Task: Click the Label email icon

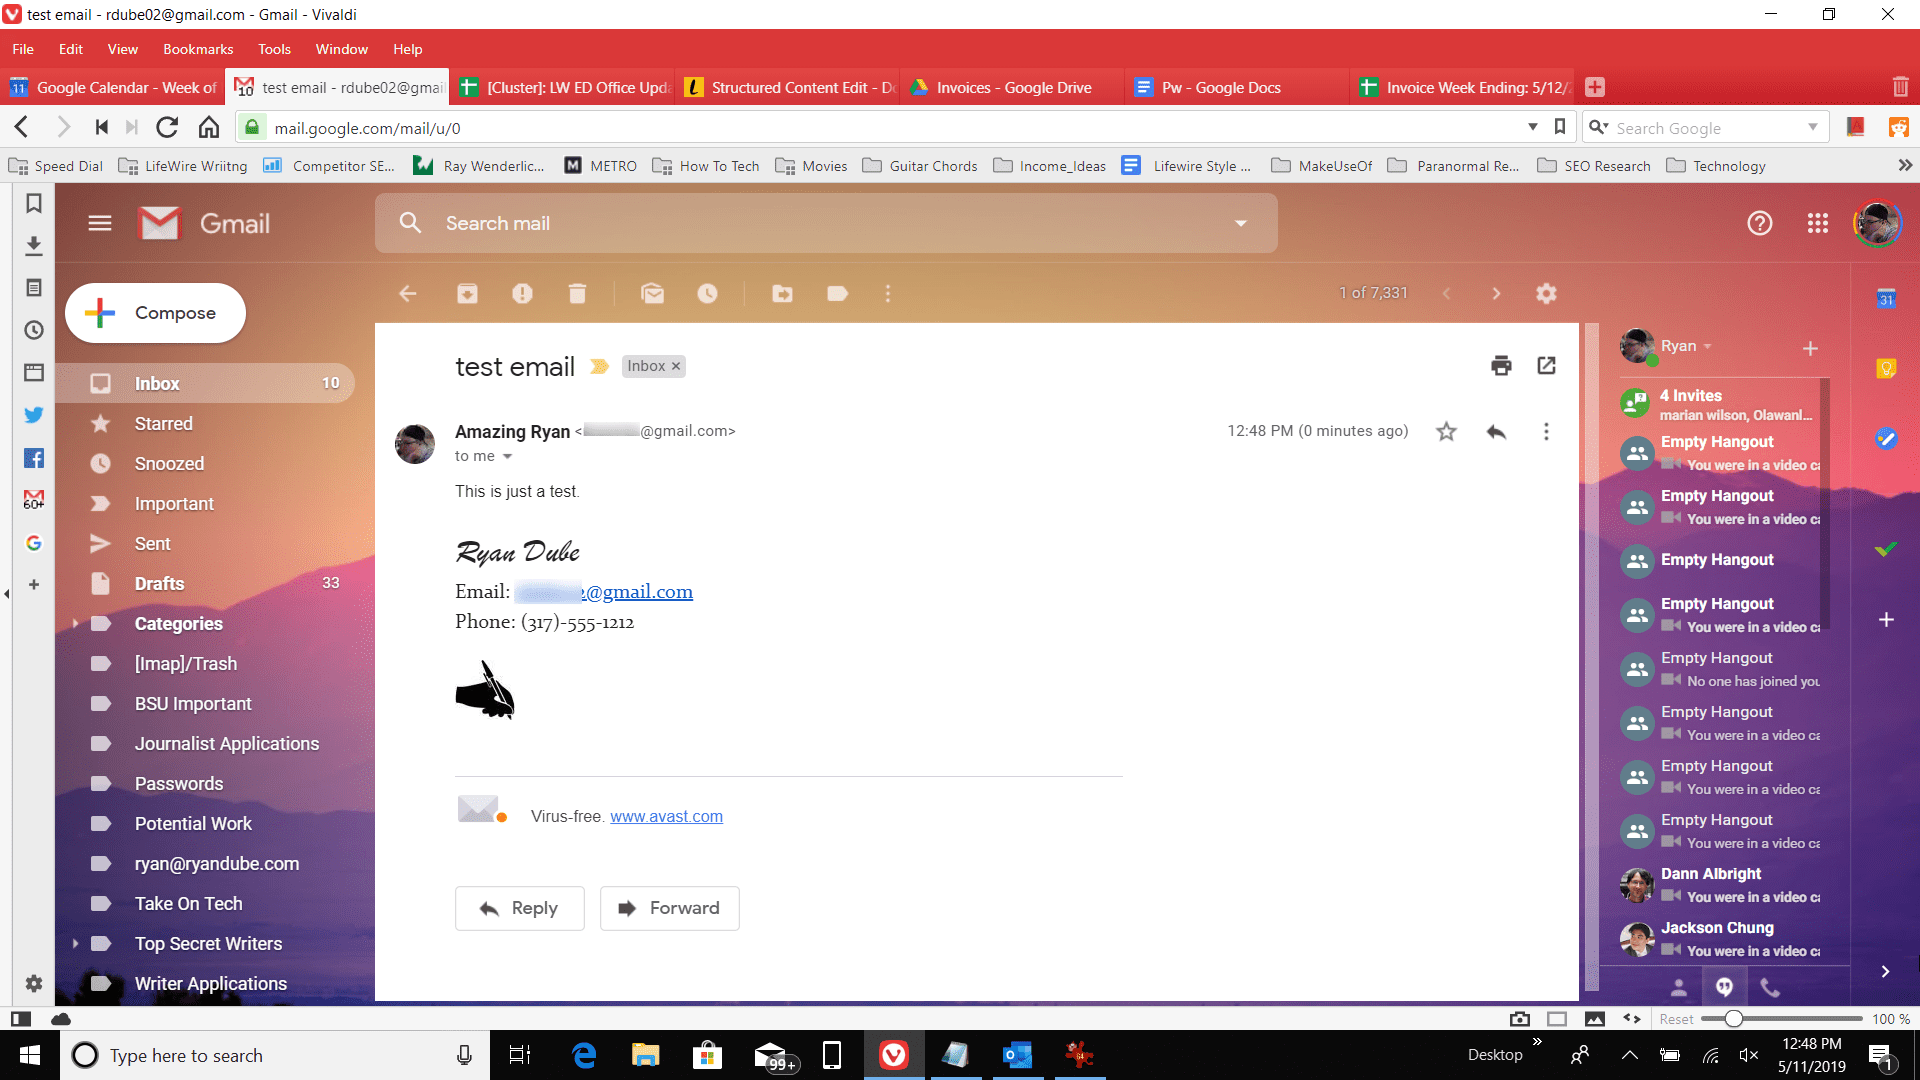Action: coord(836,293)
